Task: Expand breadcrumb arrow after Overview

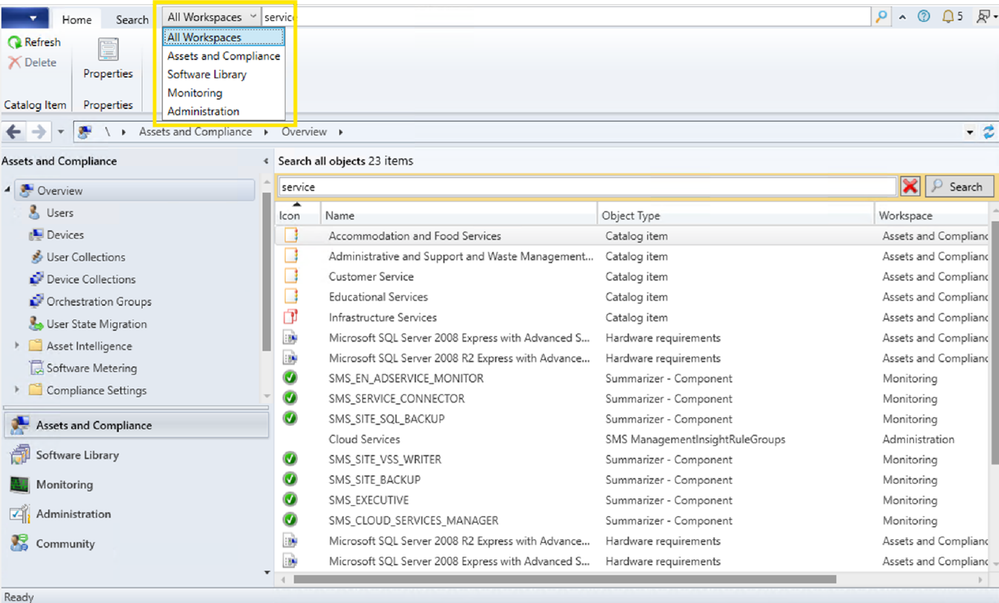Action: pyautogui.click(x=340, y=132)
